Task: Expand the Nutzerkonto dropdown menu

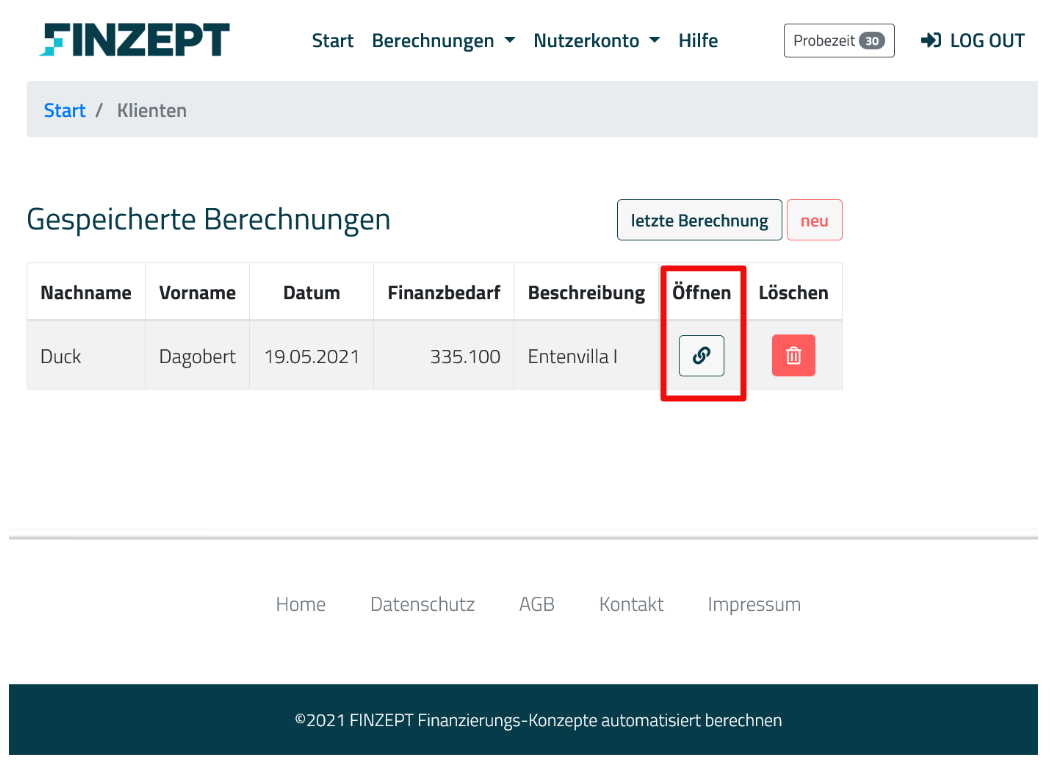Action: click(x=596, y=41)
